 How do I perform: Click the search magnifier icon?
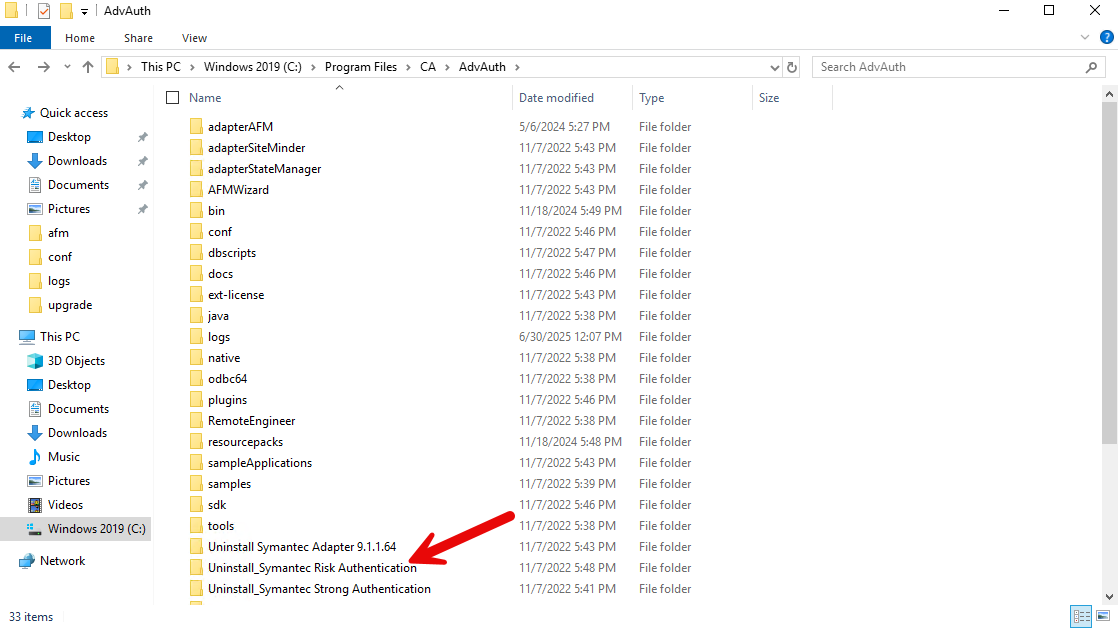point(1091,67)
